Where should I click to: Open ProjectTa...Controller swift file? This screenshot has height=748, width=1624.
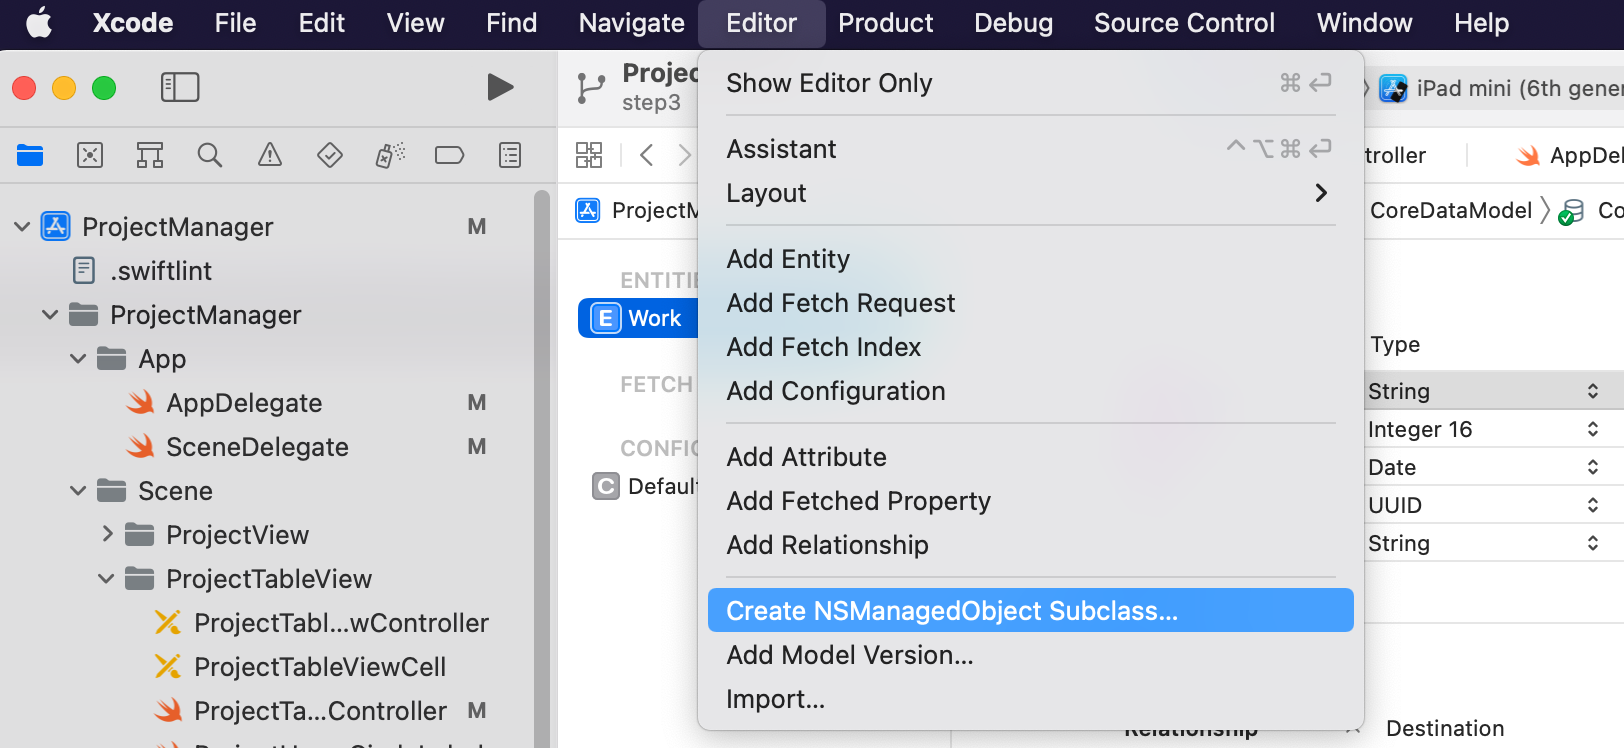click(x=320, y=711)
